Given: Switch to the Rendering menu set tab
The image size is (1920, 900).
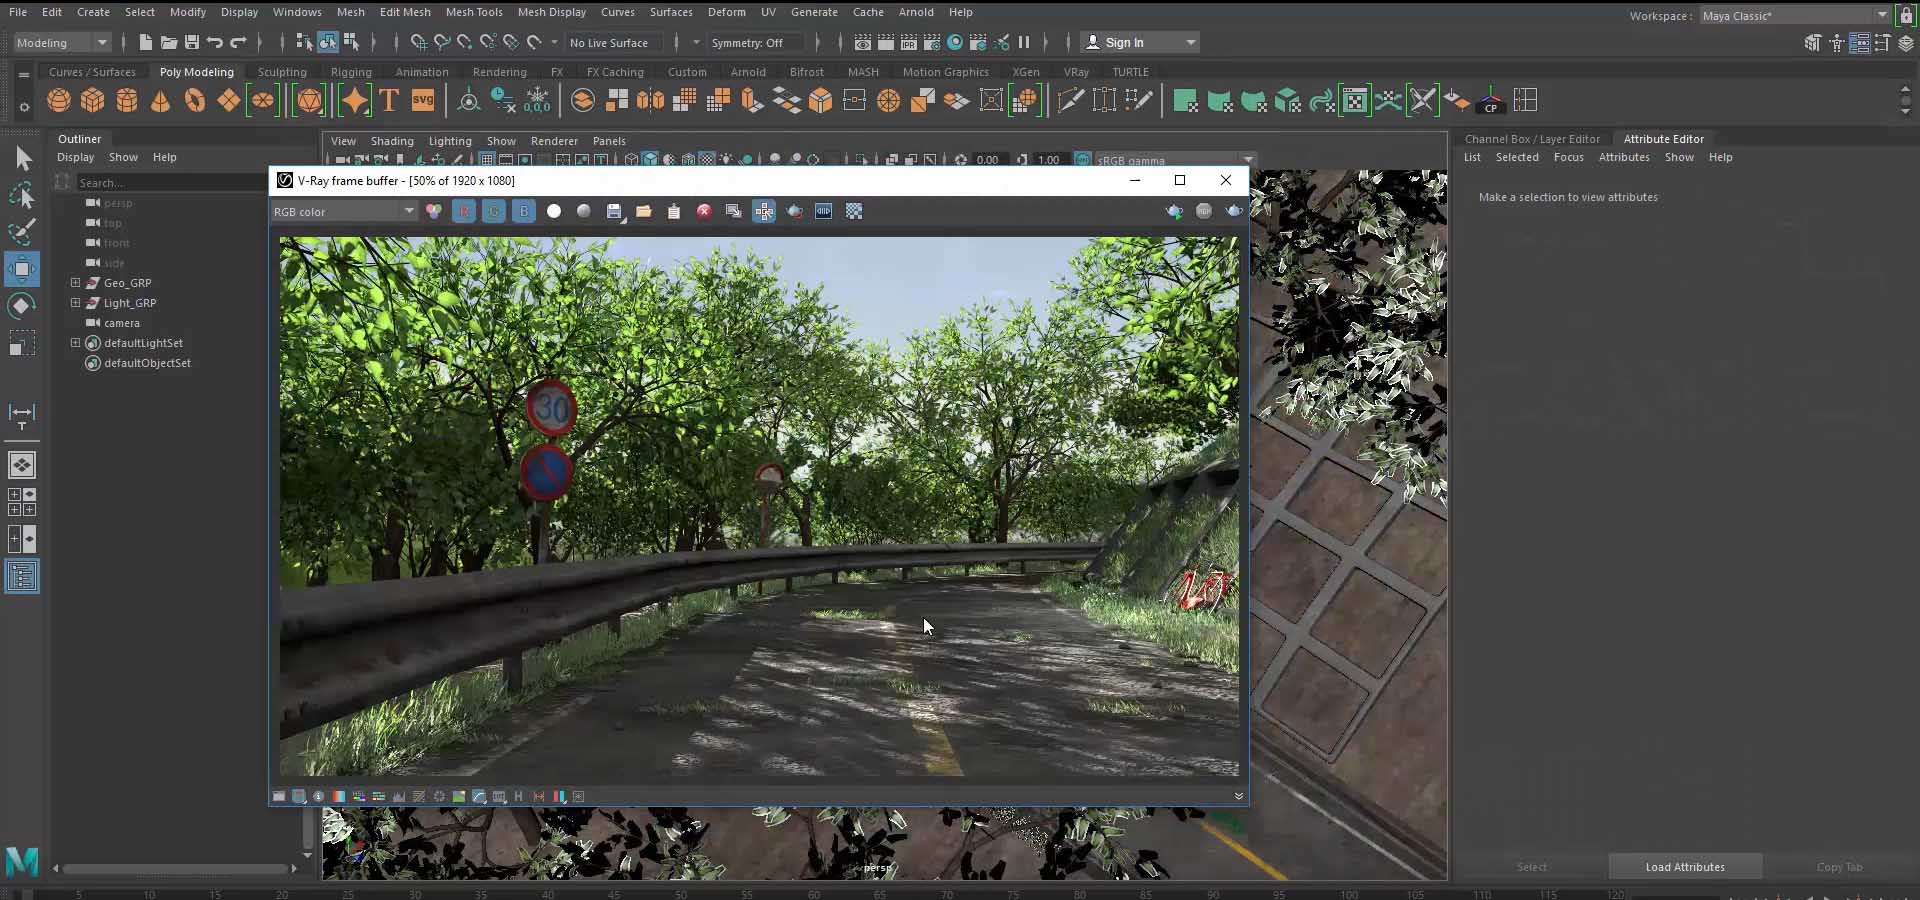Looking at the screenshot, I should (500, 71).
